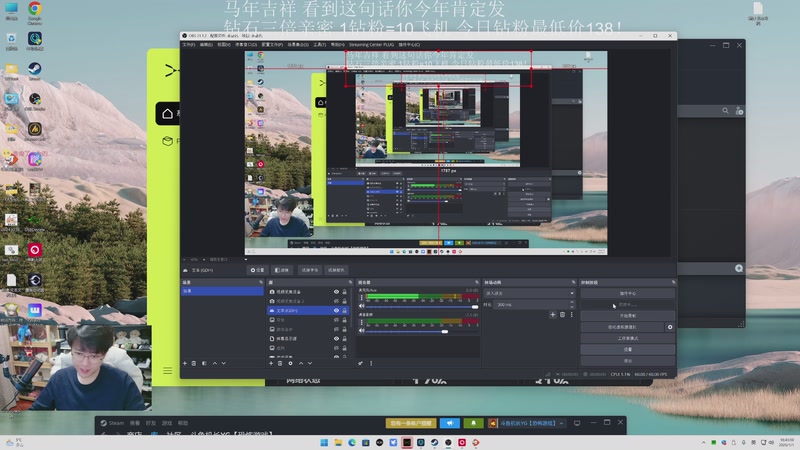This screenshot has width=800, height=450.
Task: Remove the selected scene using the 场景 dock trash icon
Action: tap(194, 363)
